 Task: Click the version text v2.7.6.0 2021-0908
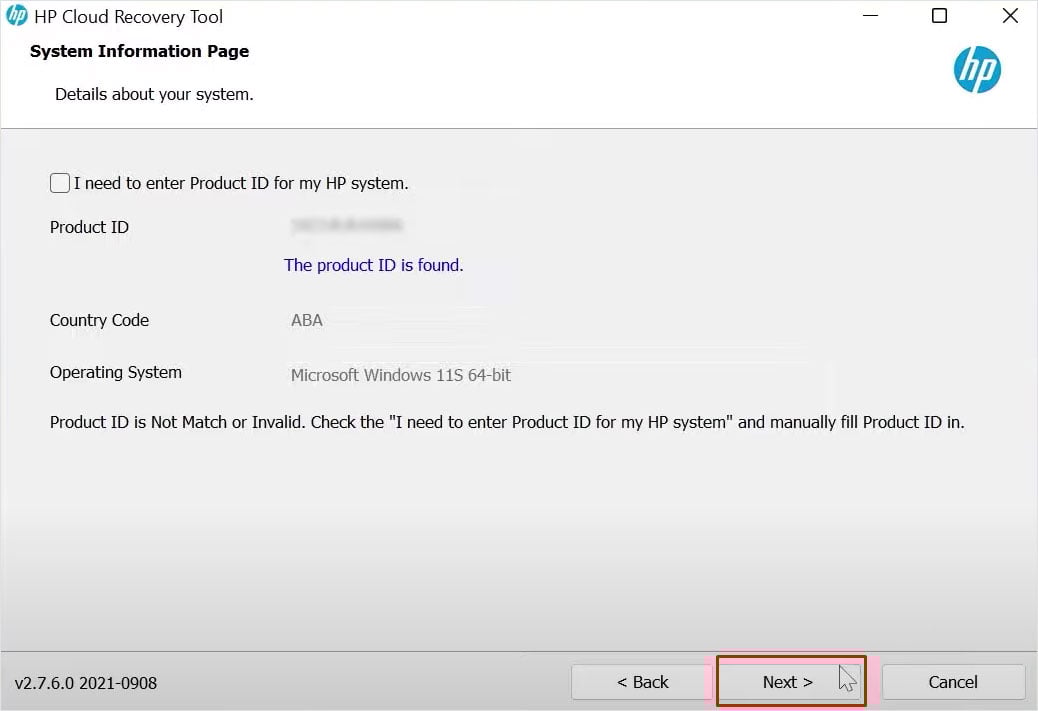click(86, 683)
